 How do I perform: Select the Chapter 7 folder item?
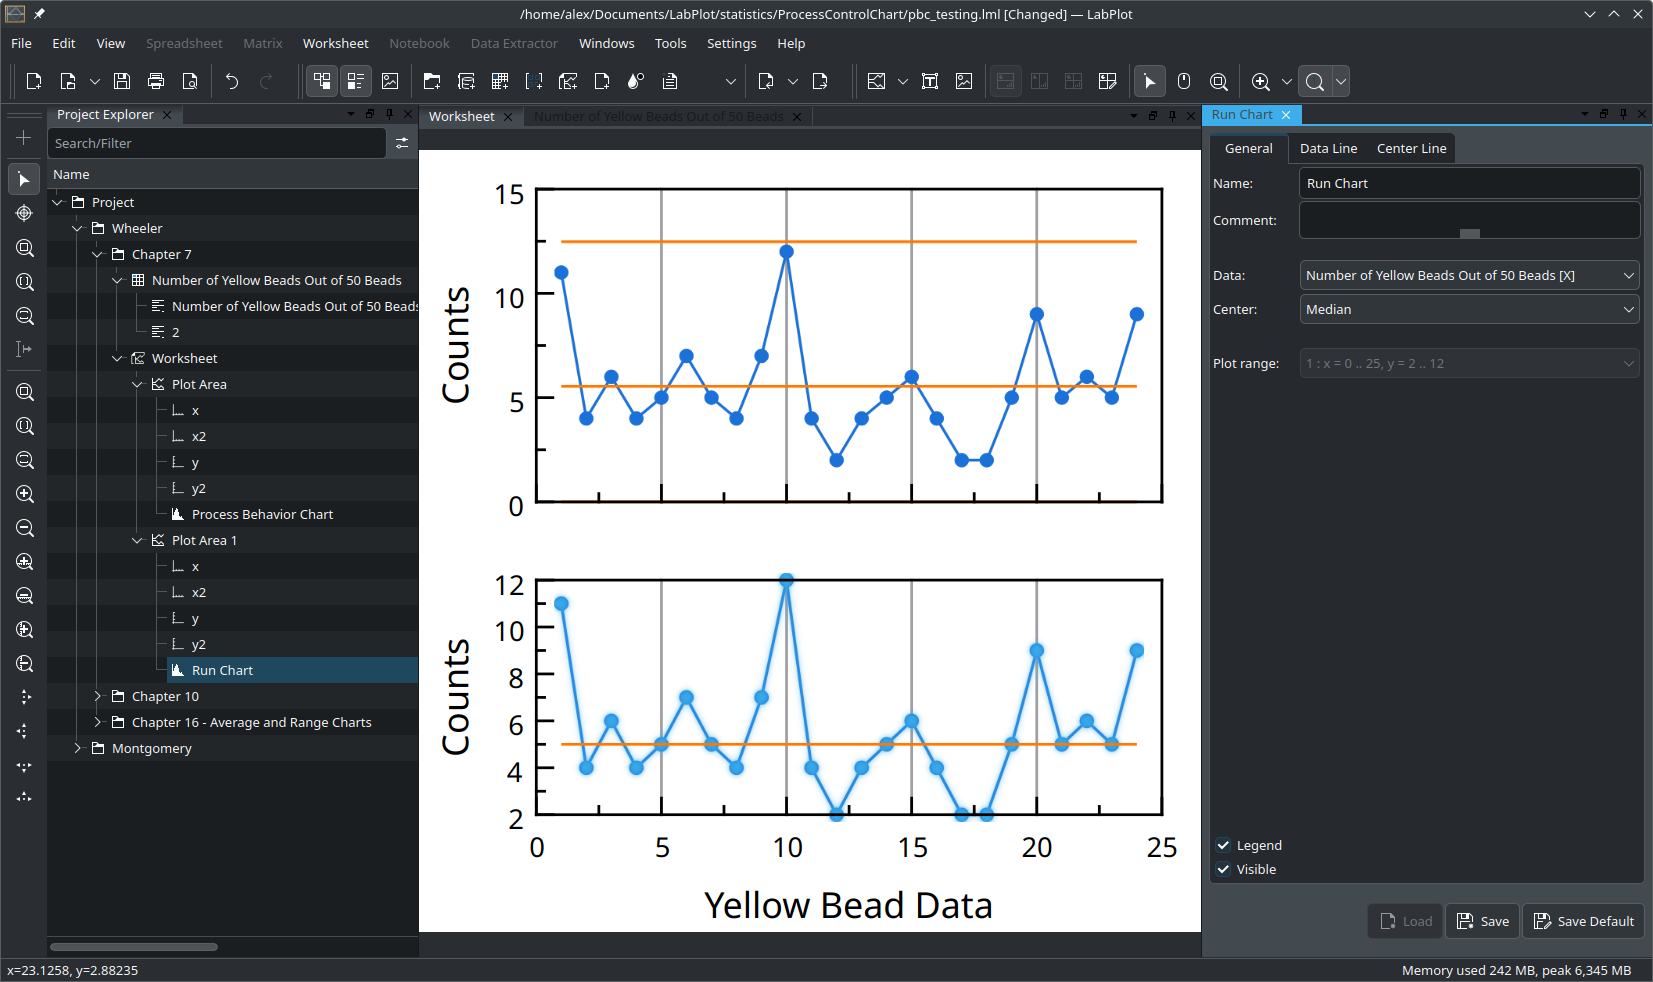pyautogui.click(x=161, y=254)
